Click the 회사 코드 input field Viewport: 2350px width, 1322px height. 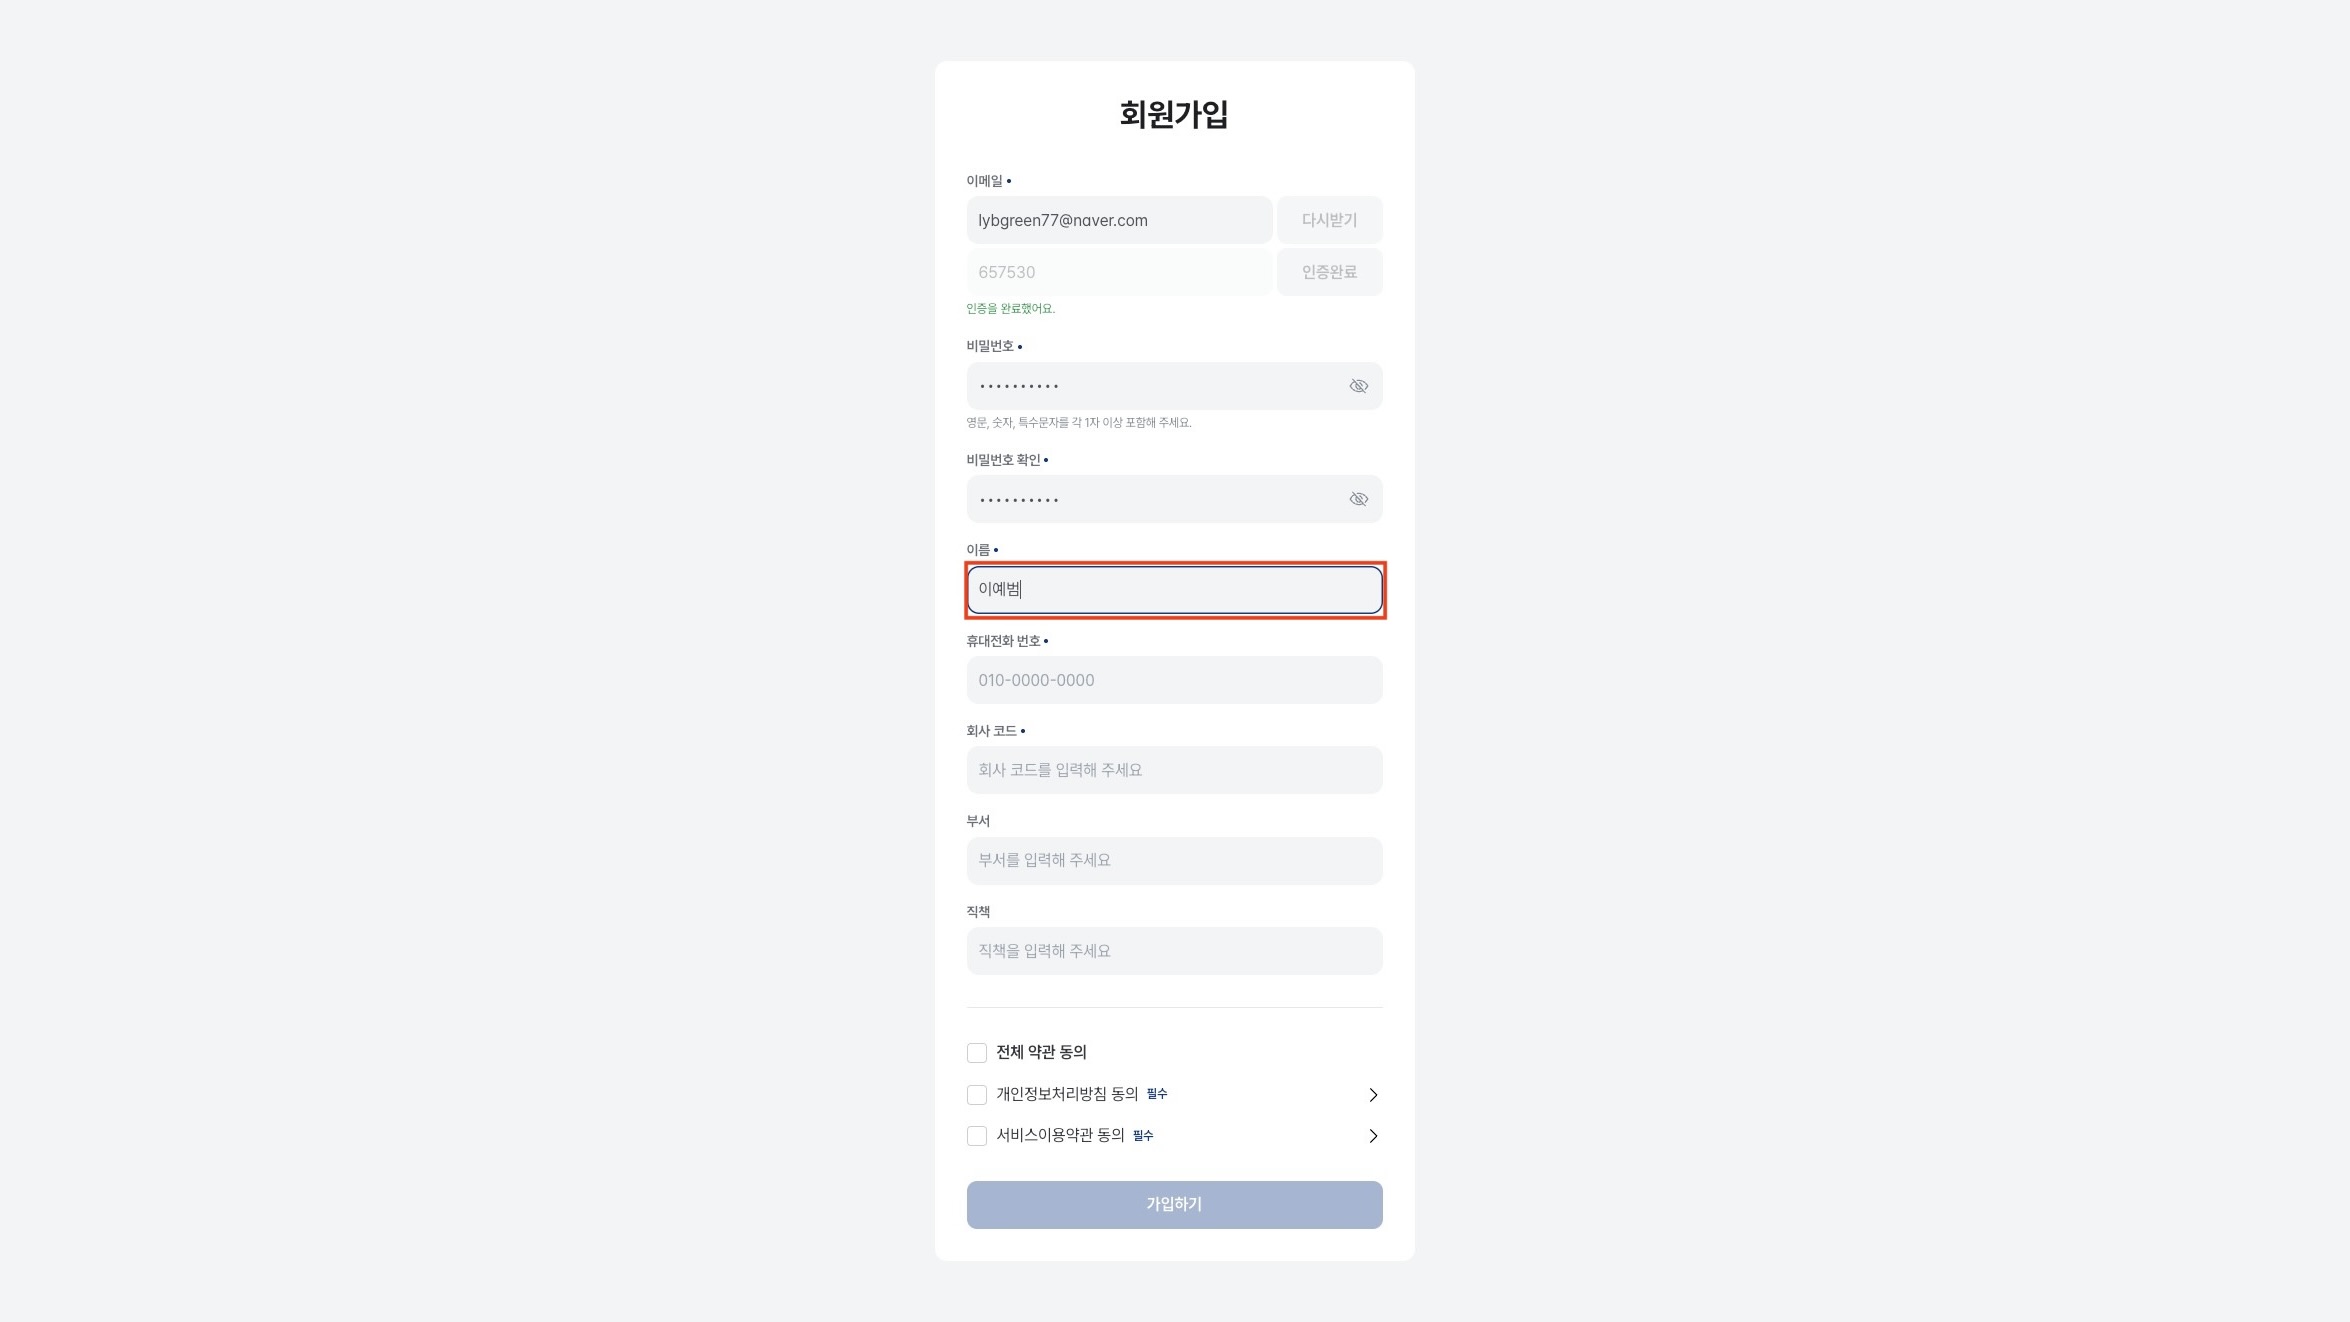click(x=1174, y=770)
